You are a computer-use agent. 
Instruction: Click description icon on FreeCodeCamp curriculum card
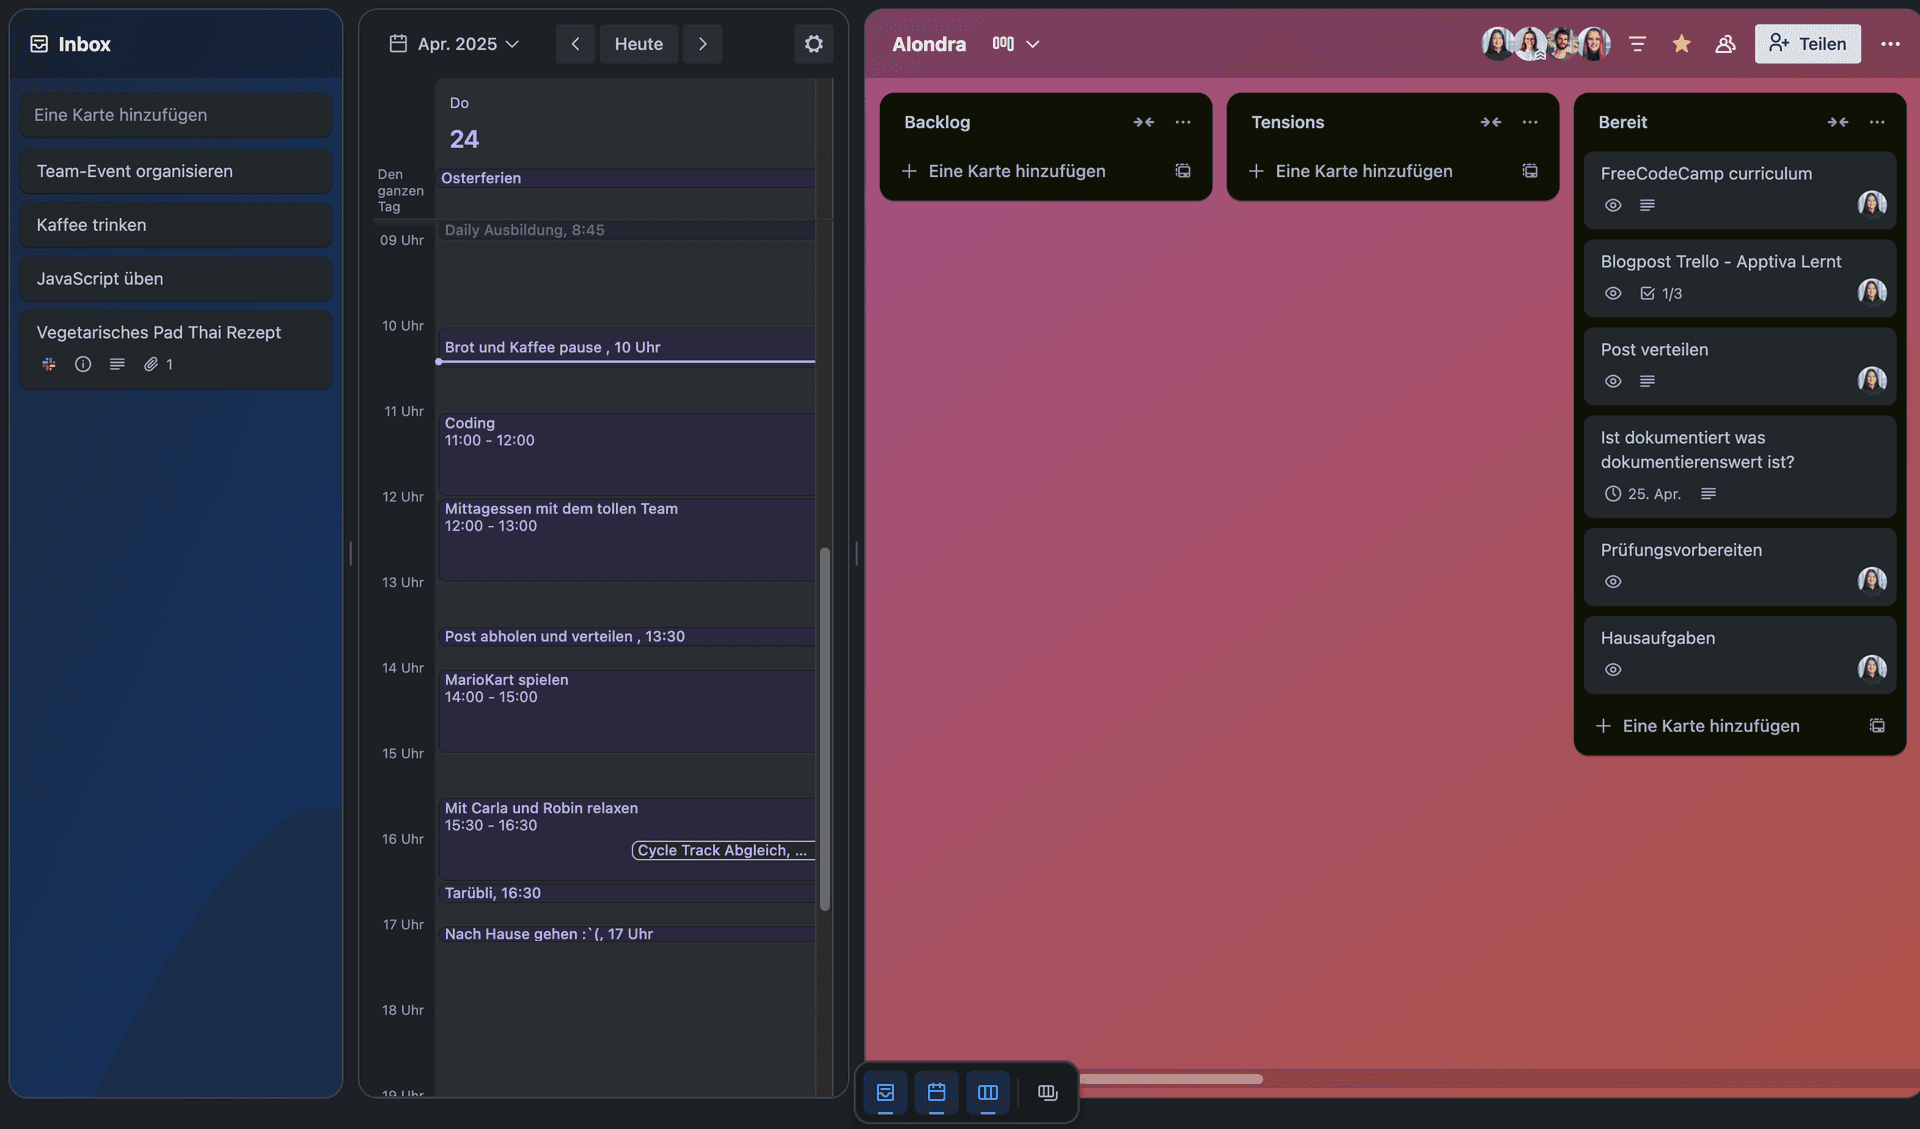coord(1647,205)
